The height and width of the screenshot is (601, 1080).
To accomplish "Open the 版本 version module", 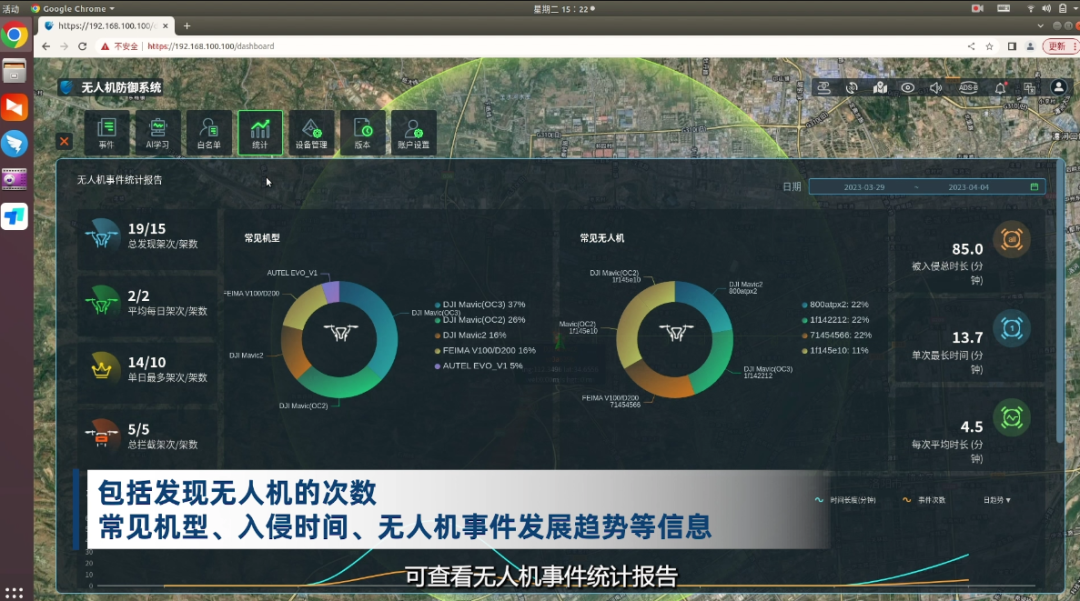I will [x=362, y=132].
